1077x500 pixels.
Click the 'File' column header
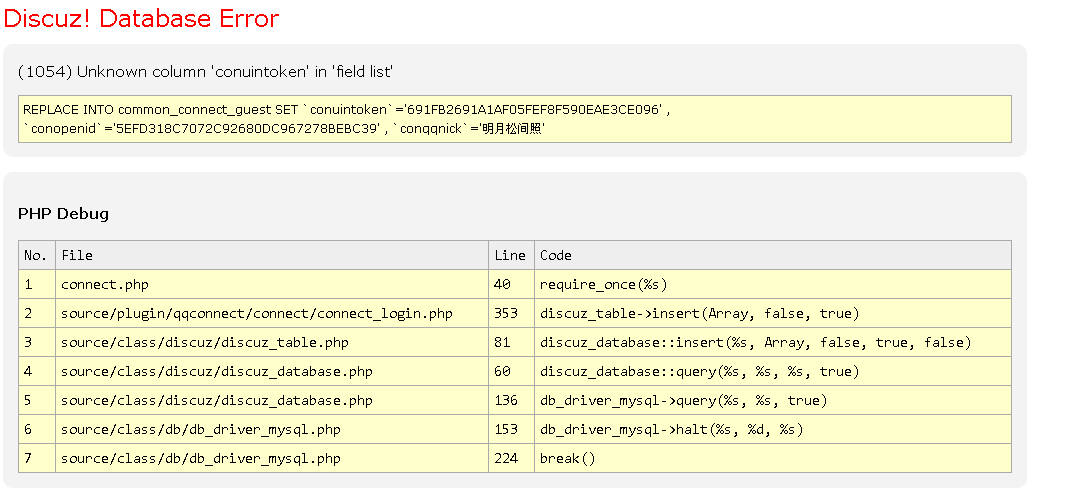77,255
